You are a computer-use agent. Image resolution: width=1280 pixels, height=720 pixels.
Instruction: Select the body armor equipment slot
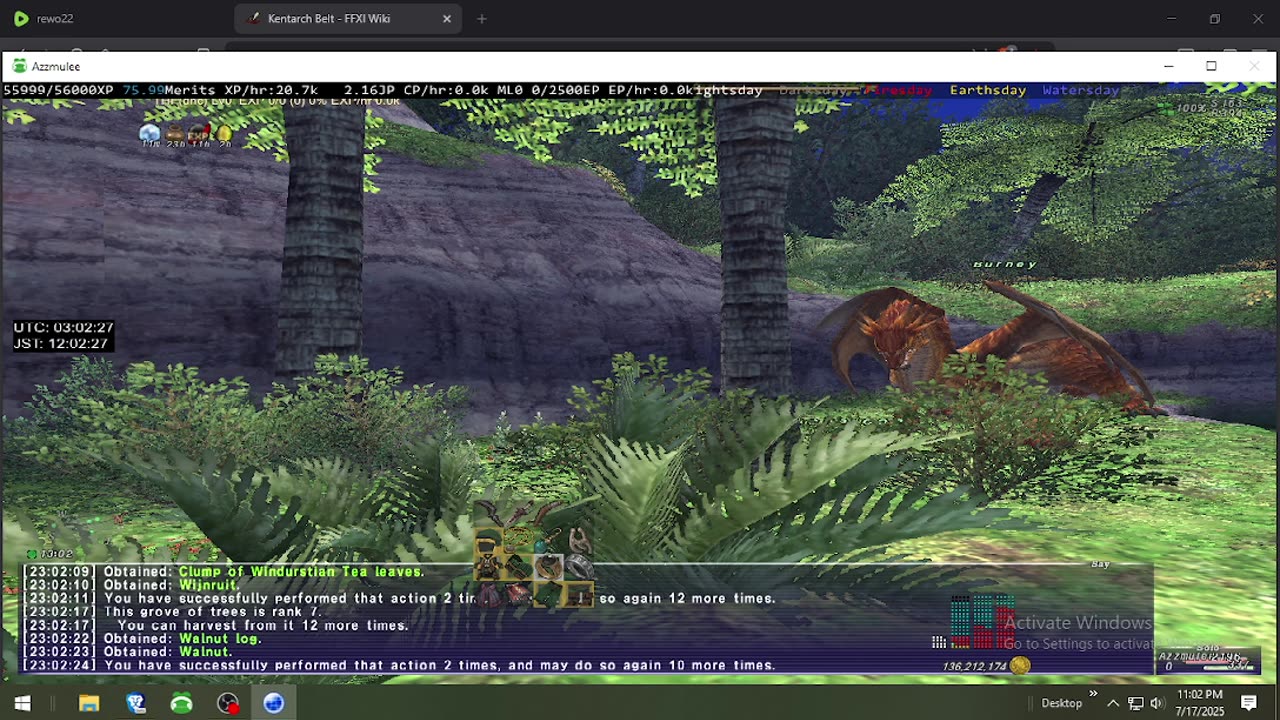(x=488, y=567)
